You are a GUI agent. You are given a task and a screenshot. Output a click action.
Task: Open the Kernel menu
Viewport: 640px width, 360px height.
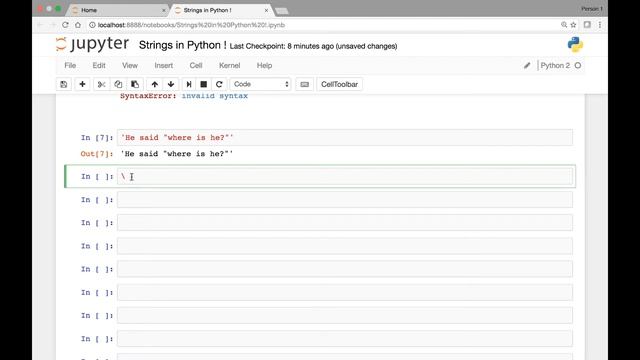[229, 65]
